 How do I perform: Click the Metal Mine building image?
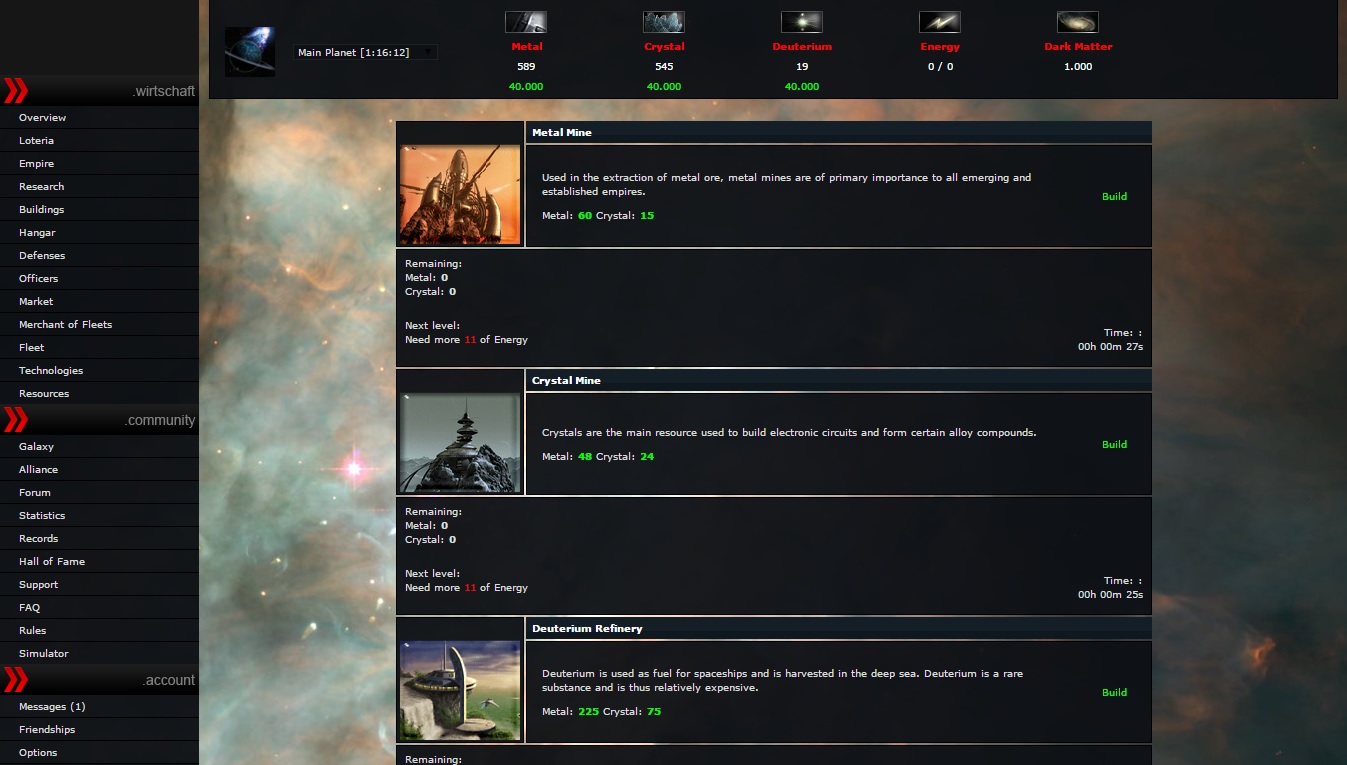click(x=460, y=195)
